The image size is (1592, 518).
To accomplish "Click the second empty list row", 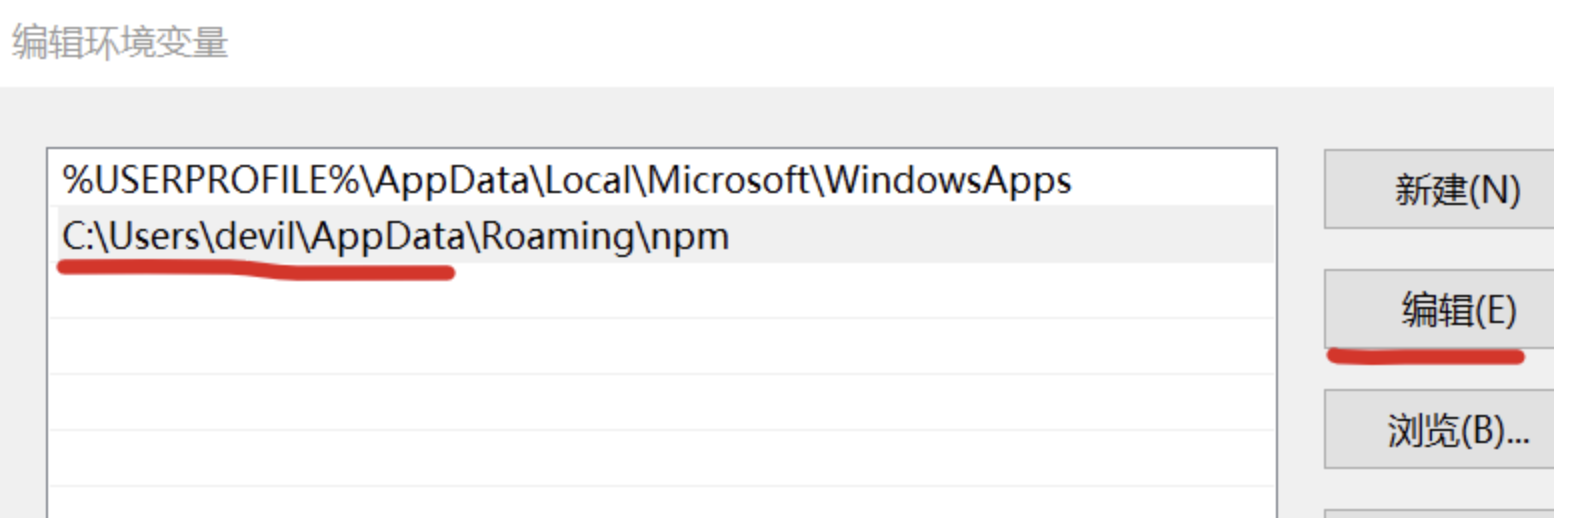I will coord(660,347).
